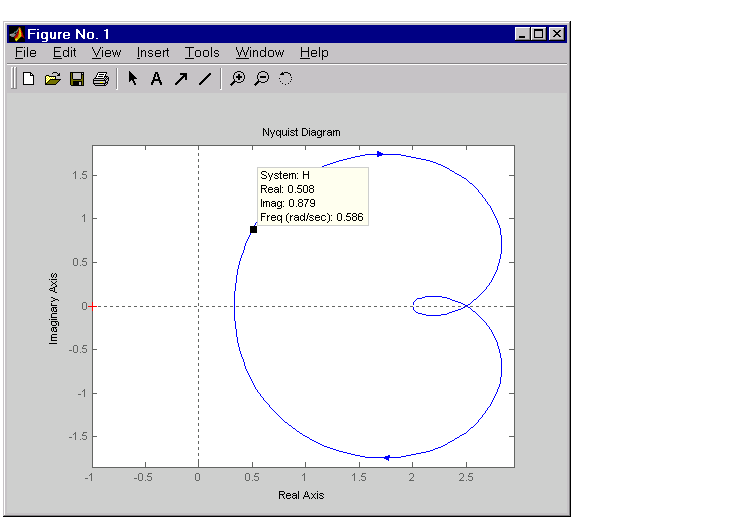This screenshot has width=750, height=528.
Task: Open a file with the Open icon
Action: [x=53, y=79]
